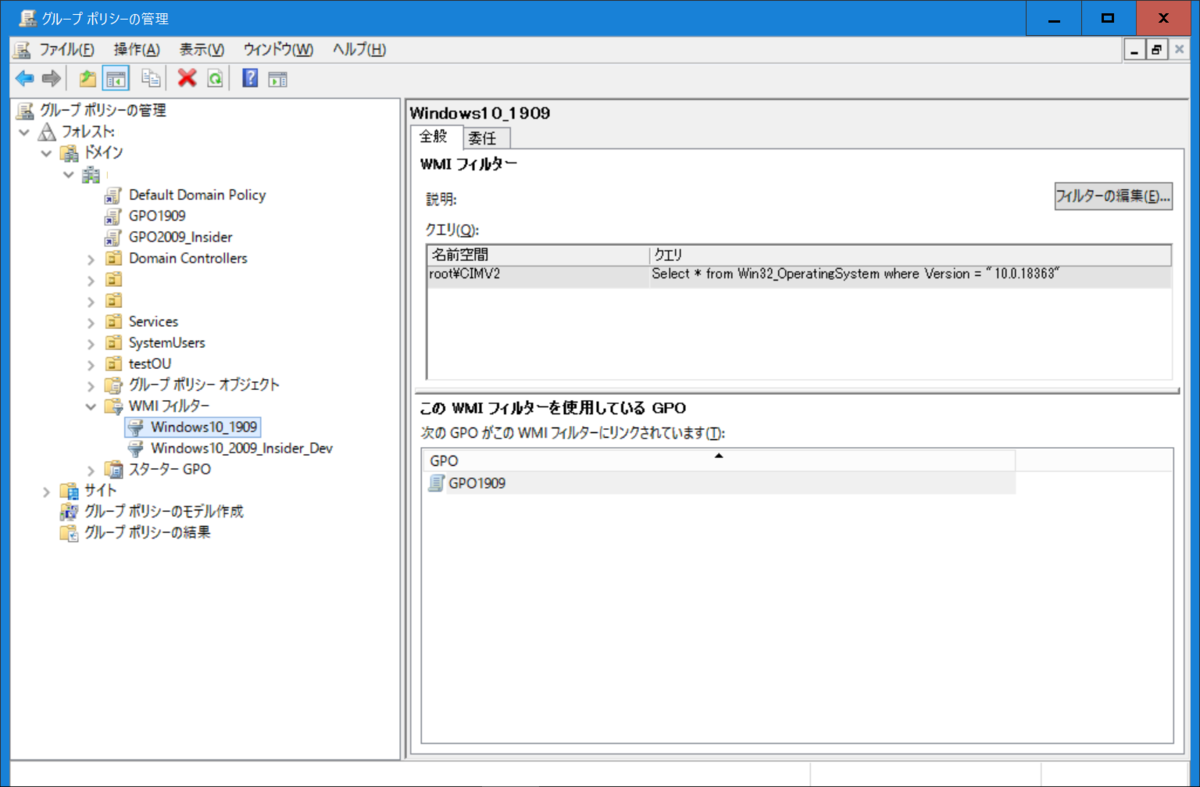This screenshot has width=1200, height=787.
Task: Open the ヘルプ(H) menu
Action: click(x=359, y=50)
